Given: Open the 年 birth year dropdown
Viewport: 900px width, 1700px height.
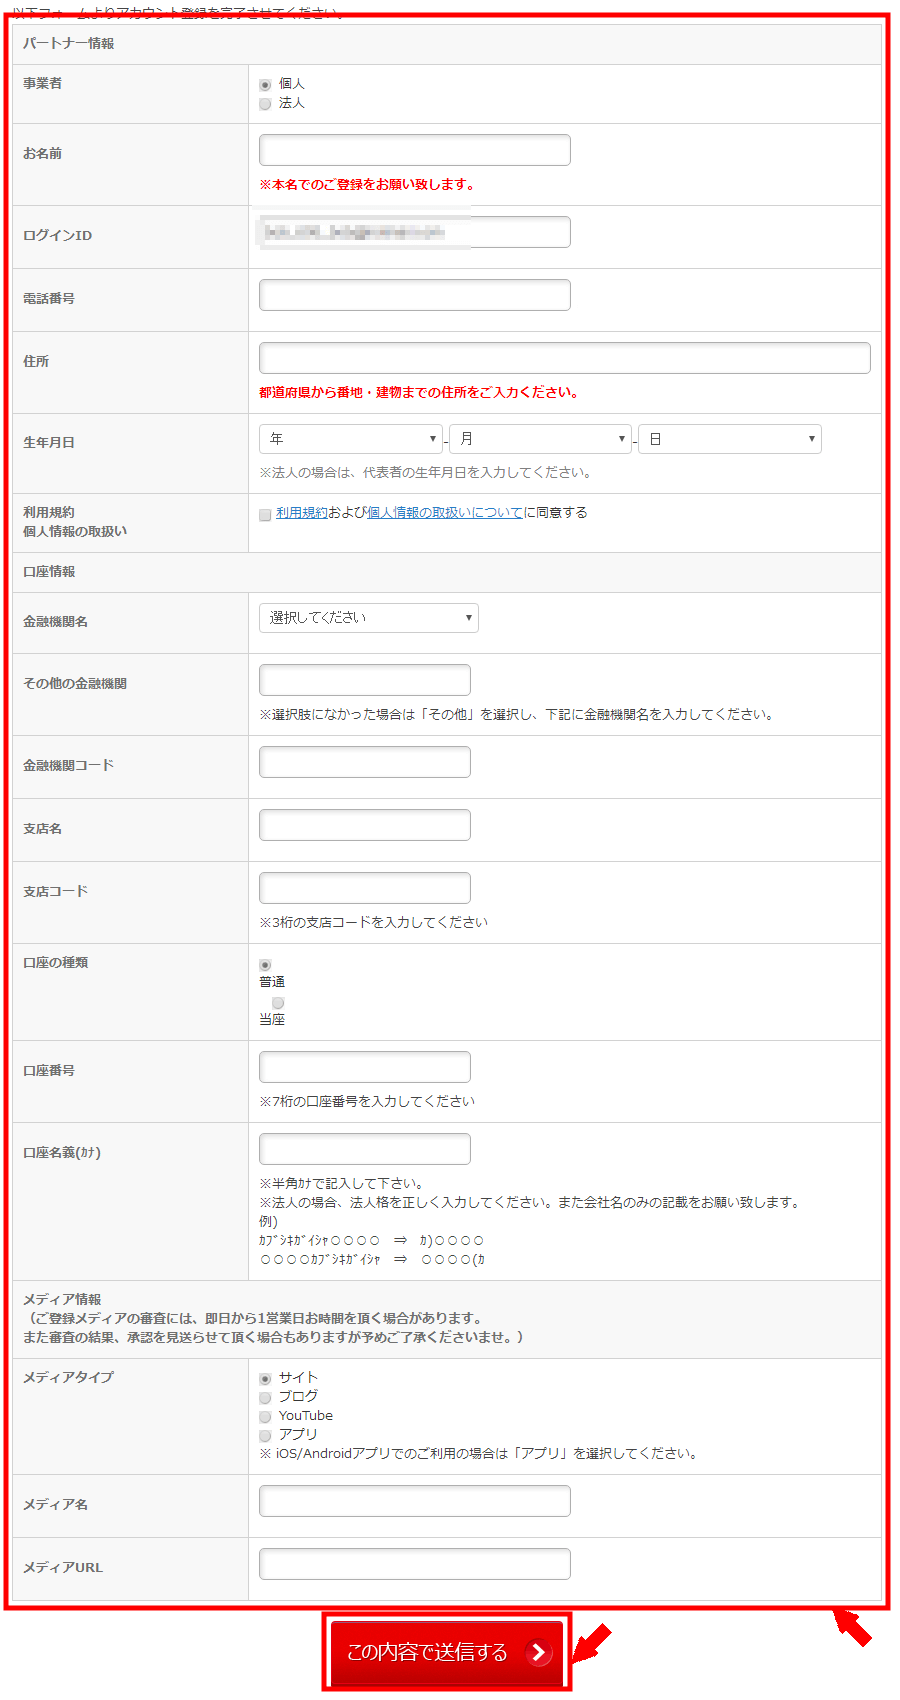Looking at the screenshot, I should tap(351, 439).
